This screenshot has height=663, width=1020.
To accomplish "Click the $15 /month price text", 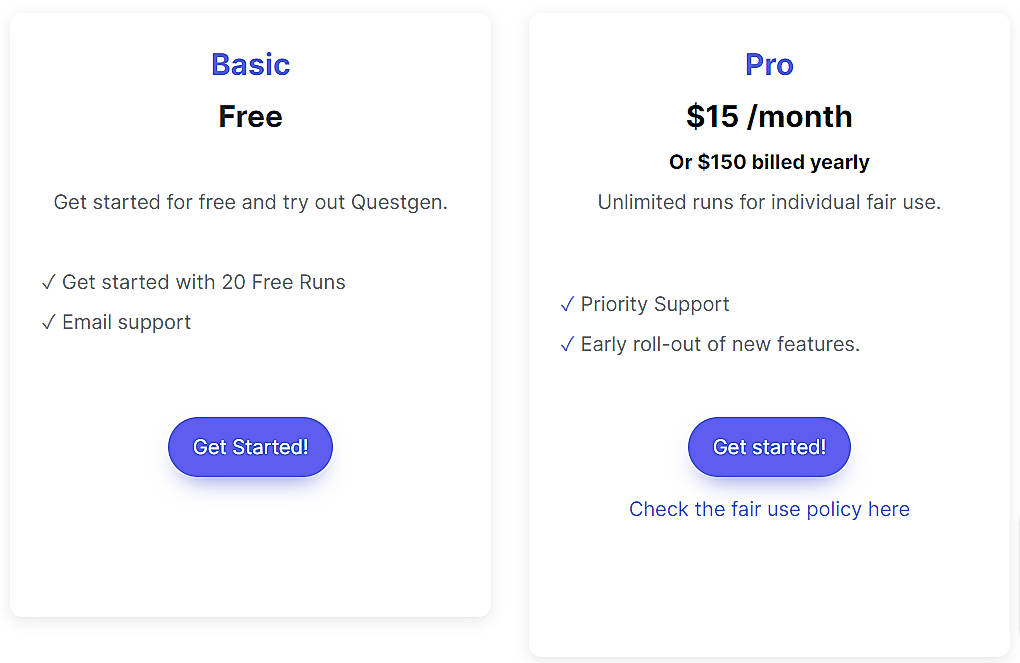I will 768,116.
